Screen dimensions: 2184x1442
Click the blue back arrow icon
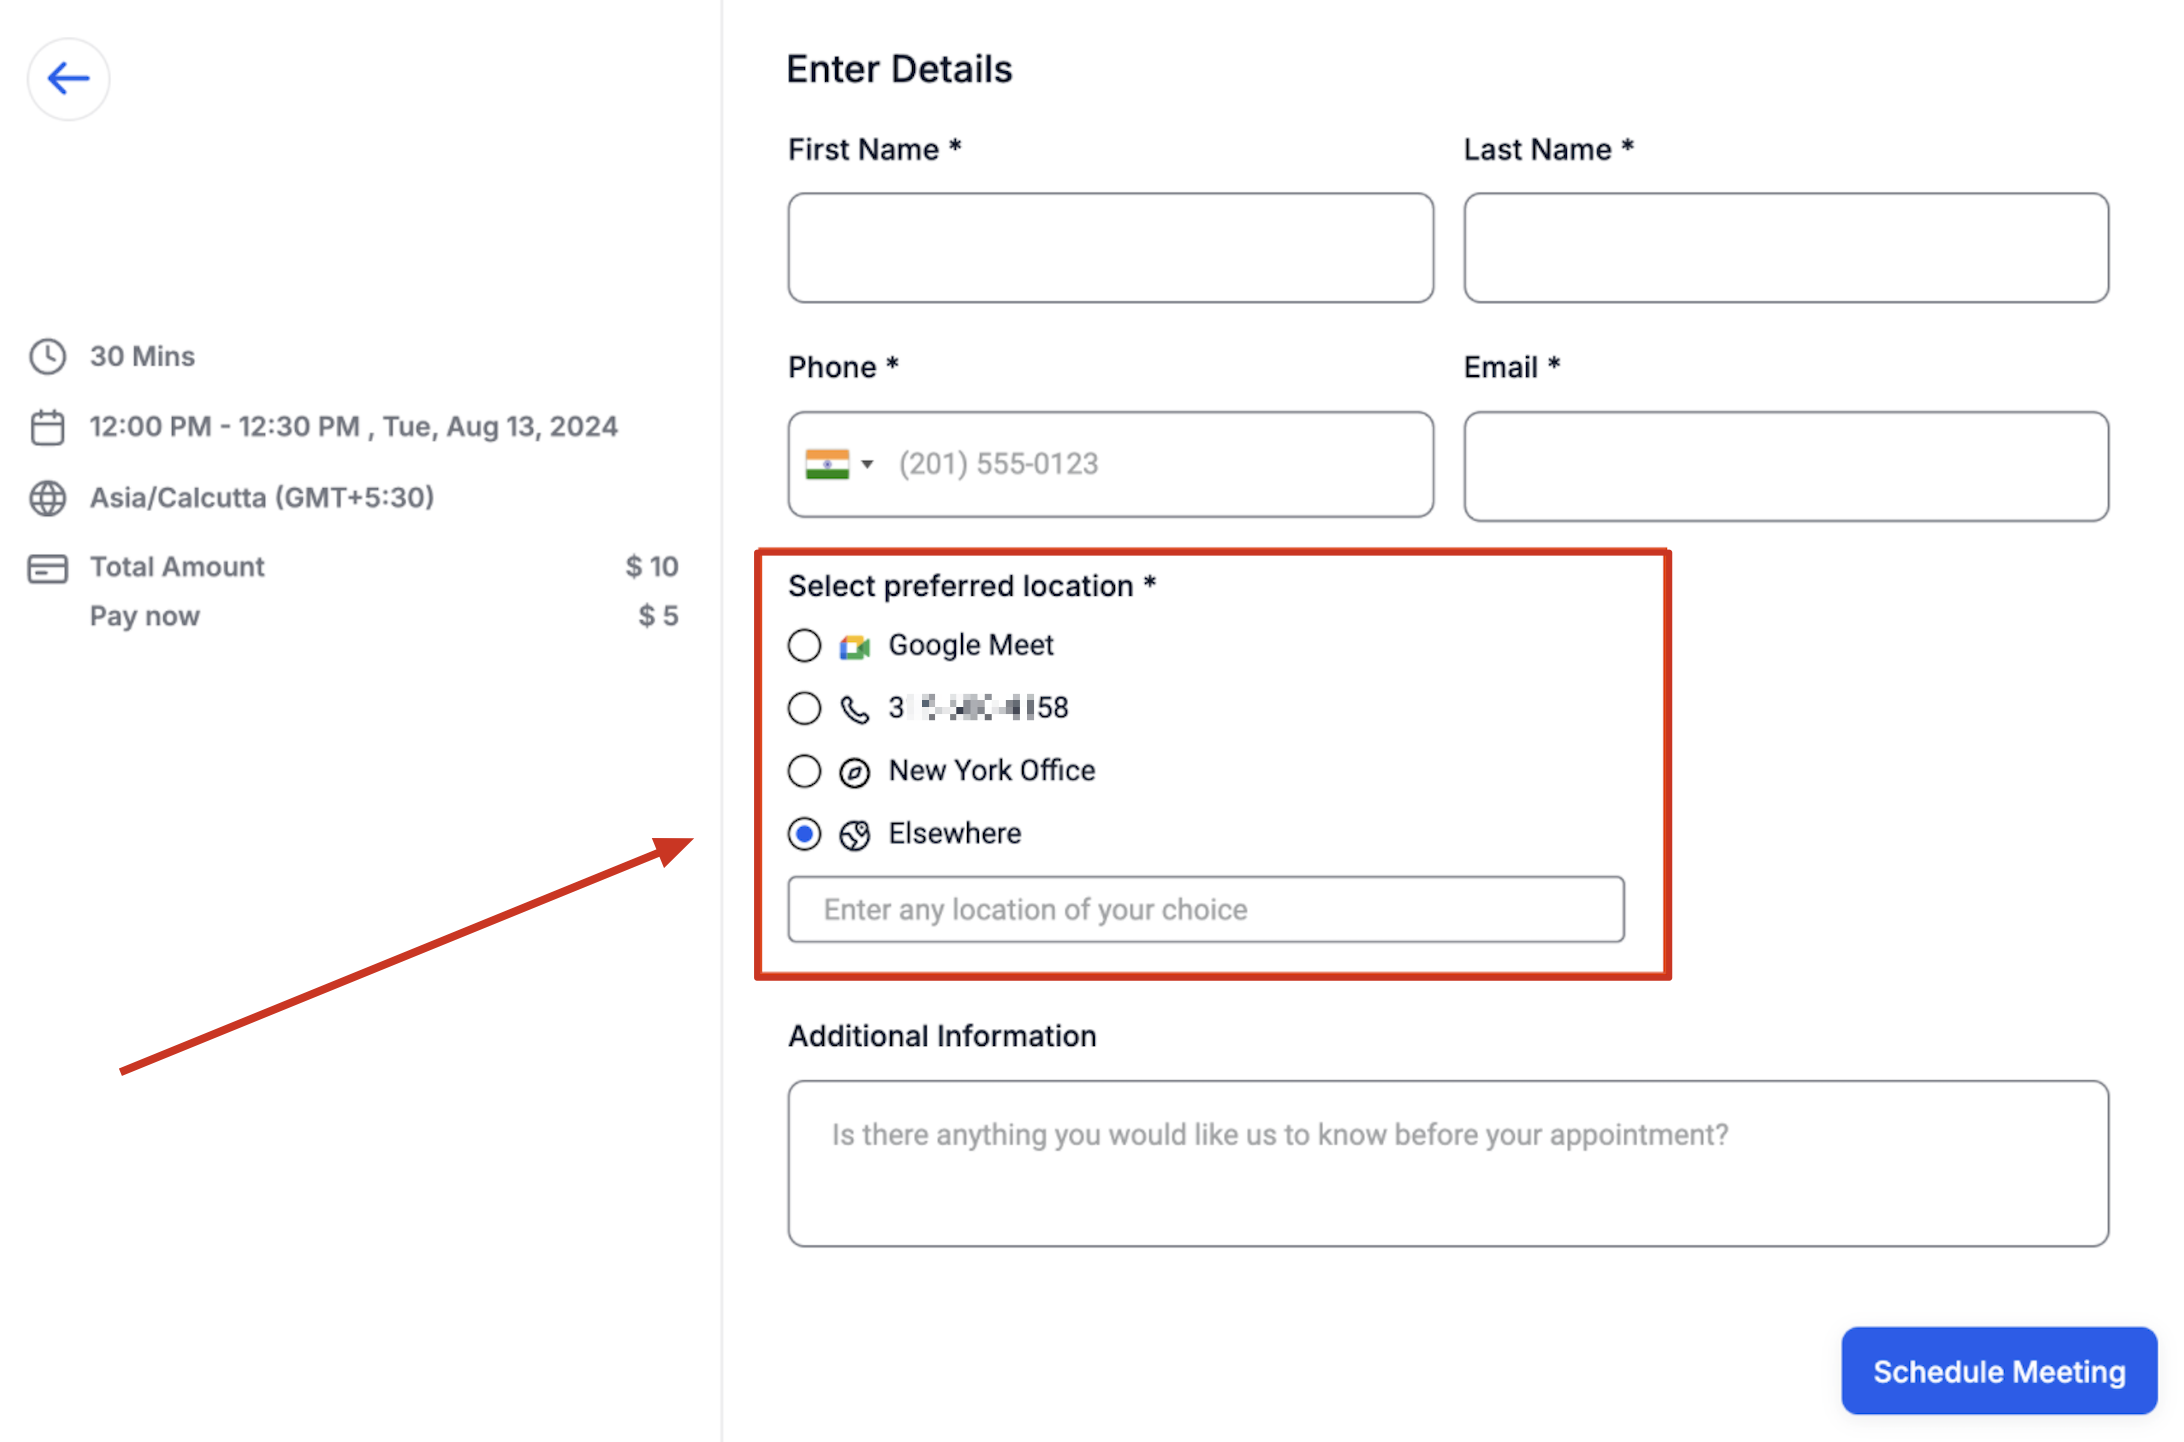pos(68,78)
